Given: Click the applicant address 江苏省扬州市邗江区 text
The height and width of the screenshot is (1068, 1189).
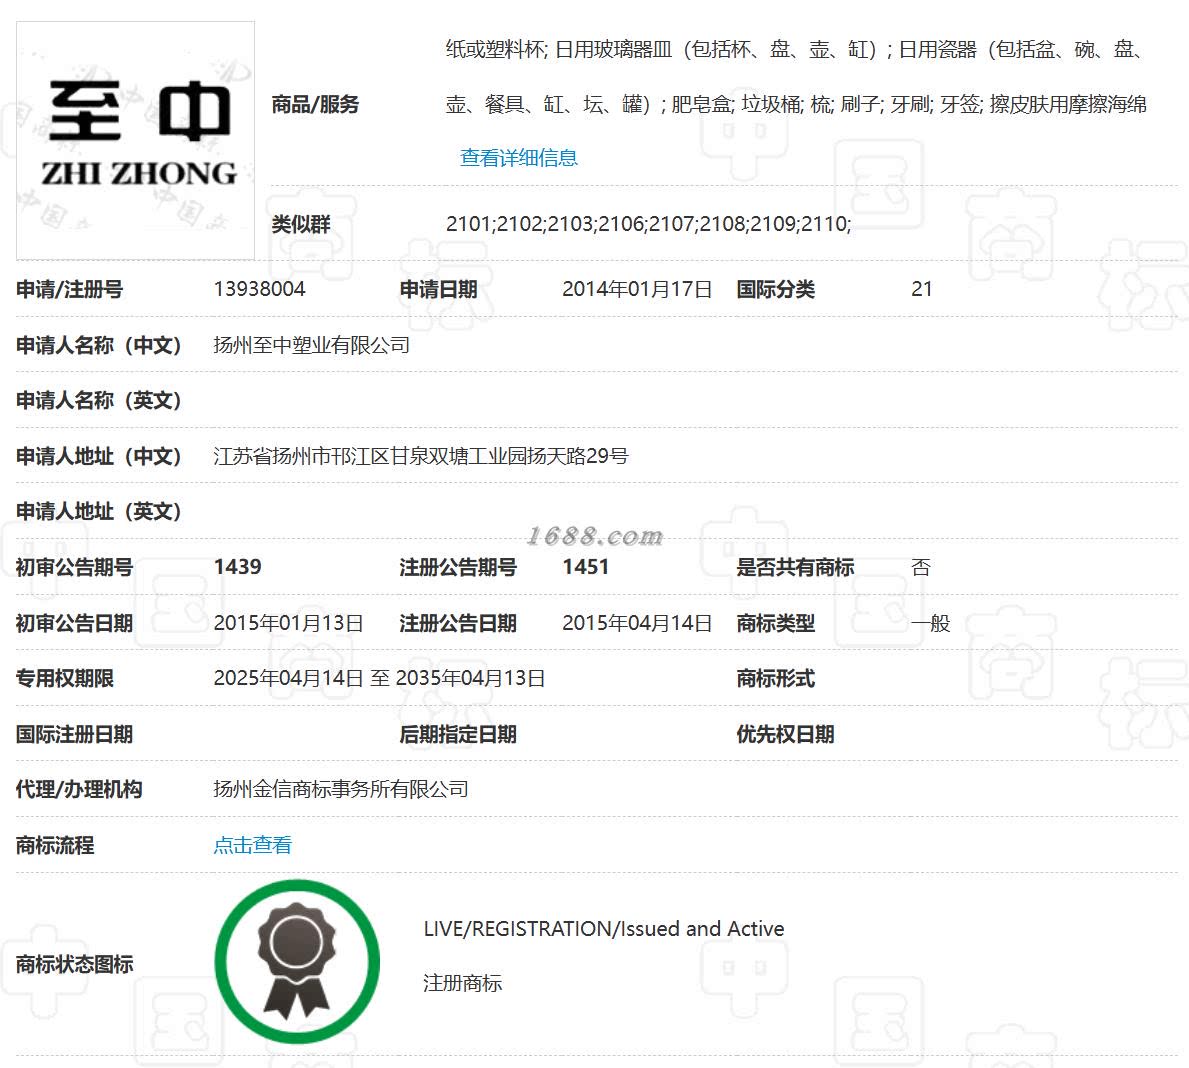Looking at the screenshot, I should coord(301,456).
